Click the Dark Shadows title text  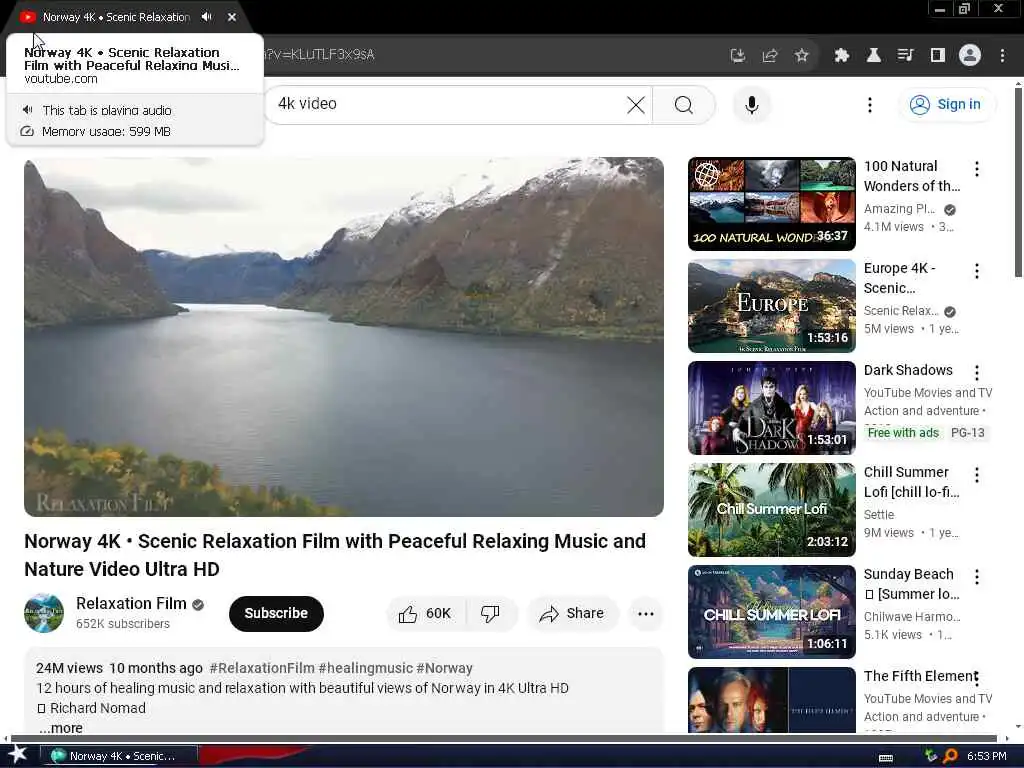tap(908, 370)
